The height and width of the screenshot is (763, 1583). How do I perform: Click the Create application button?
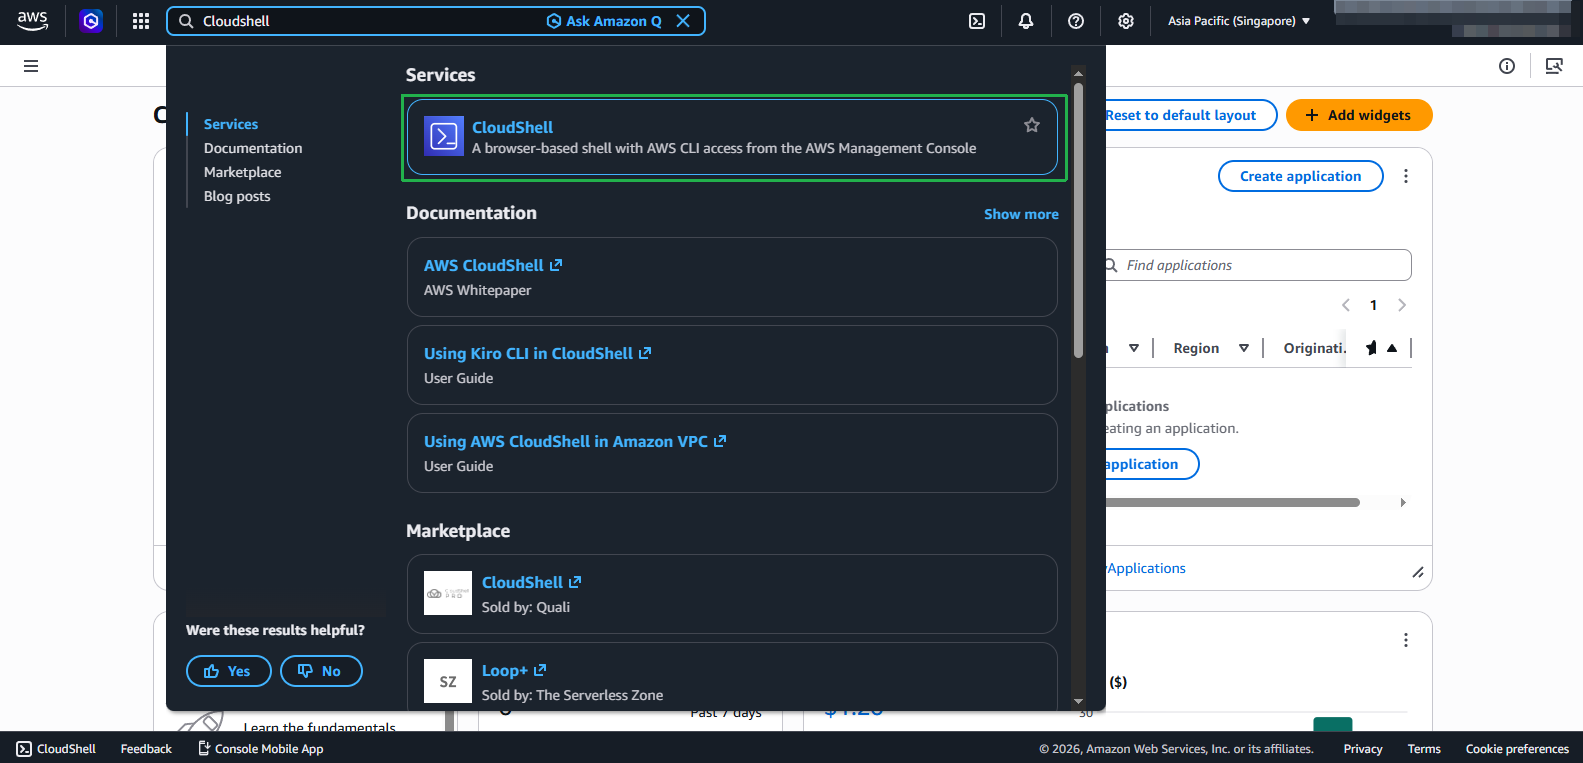coord(1301,176)
